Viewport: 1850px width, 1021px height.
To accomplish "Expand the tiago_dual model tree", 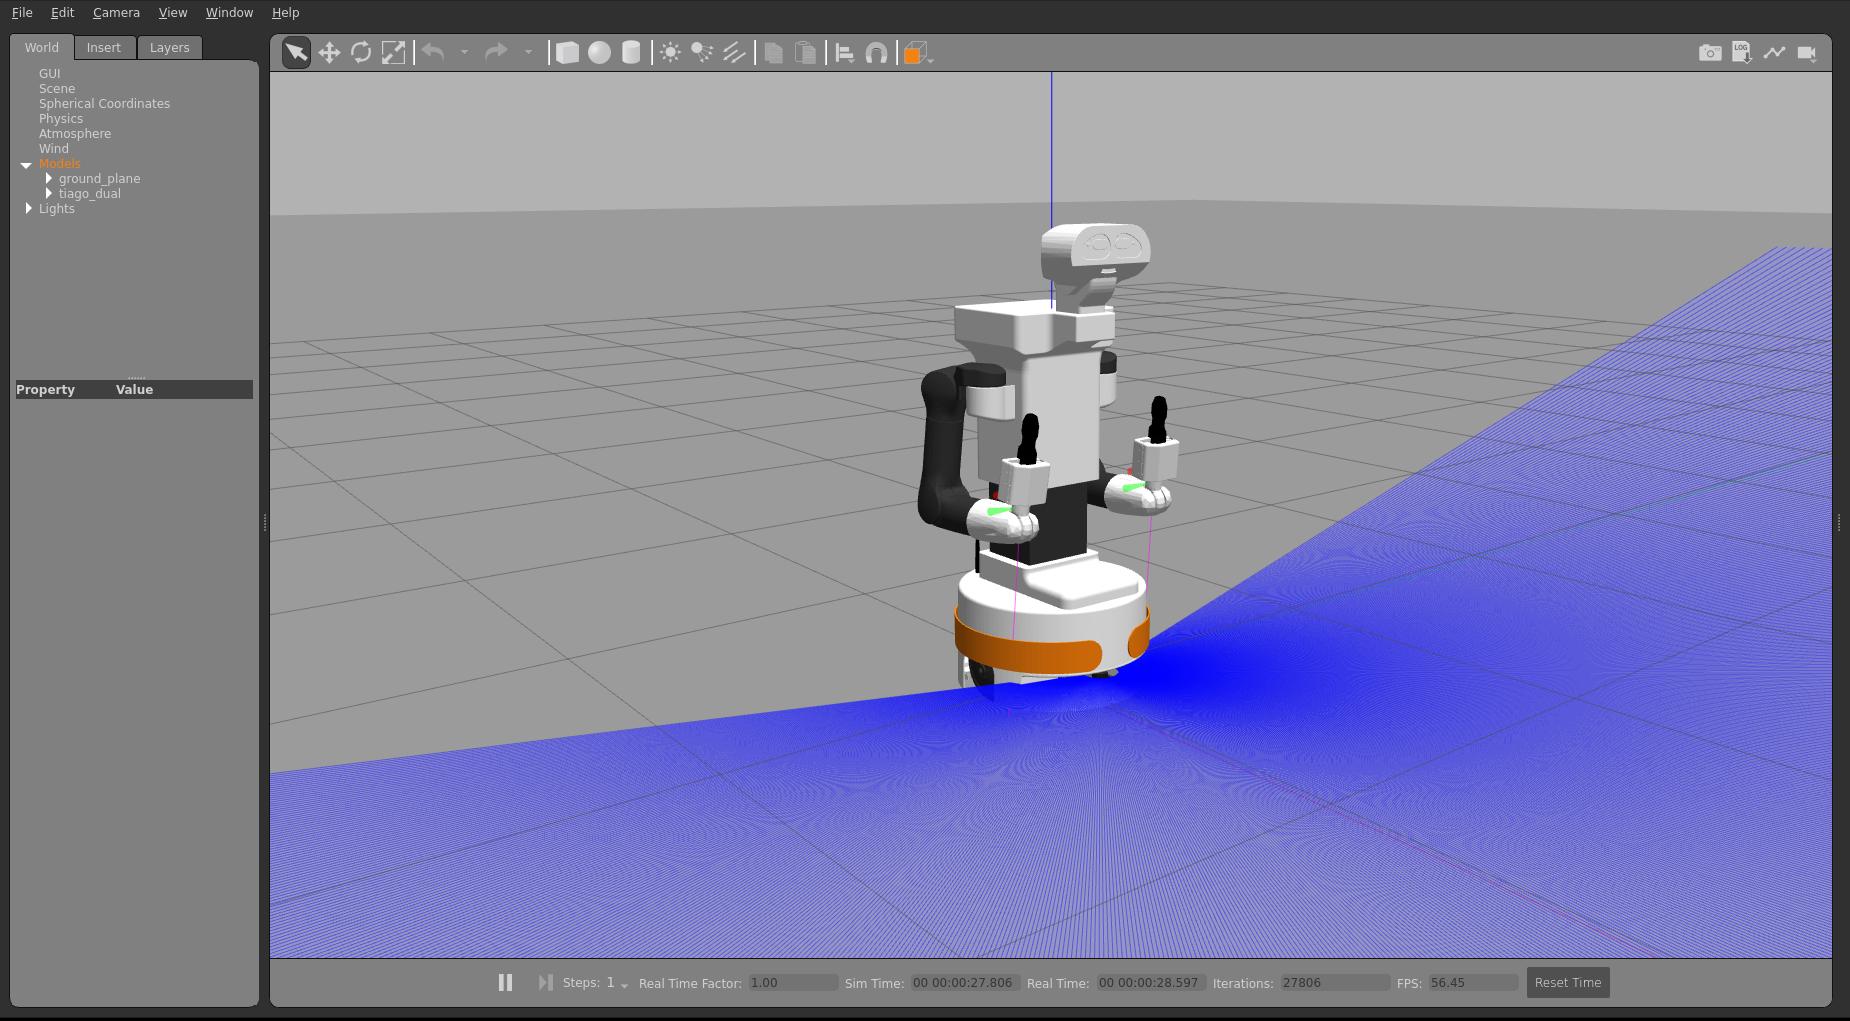I will click(49, 194).
